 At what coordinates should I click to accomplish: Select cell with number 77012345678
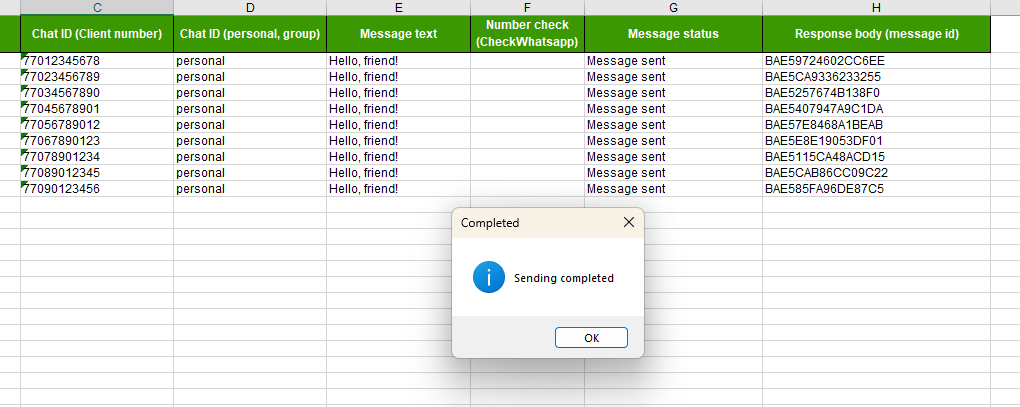pyautogui.click(x=97, y=61)
